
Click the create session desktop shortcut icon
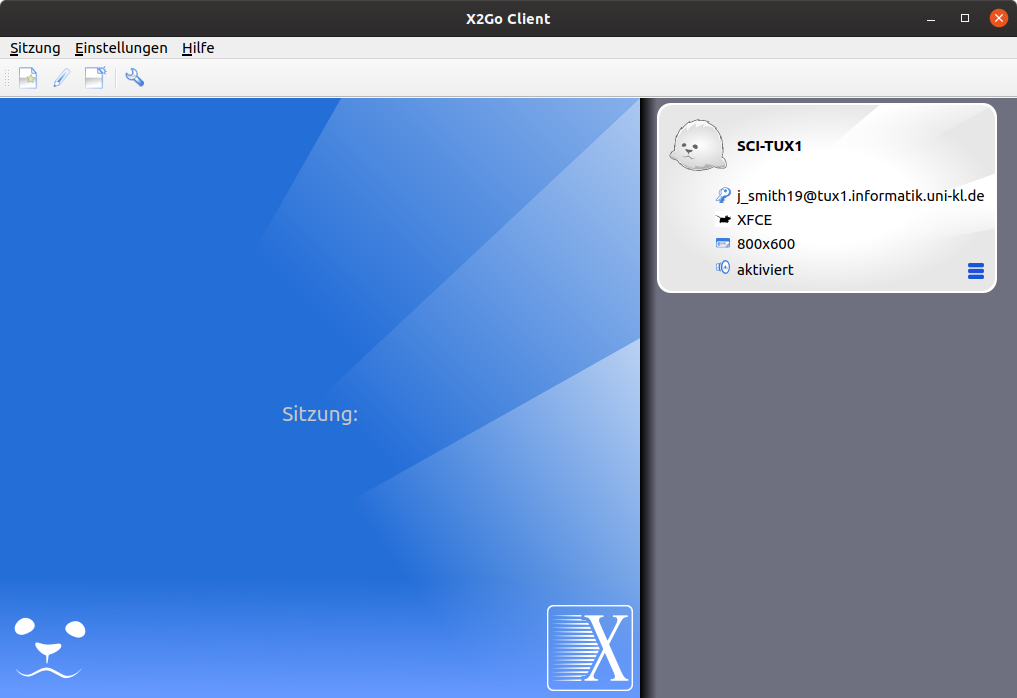pos(95,78)
